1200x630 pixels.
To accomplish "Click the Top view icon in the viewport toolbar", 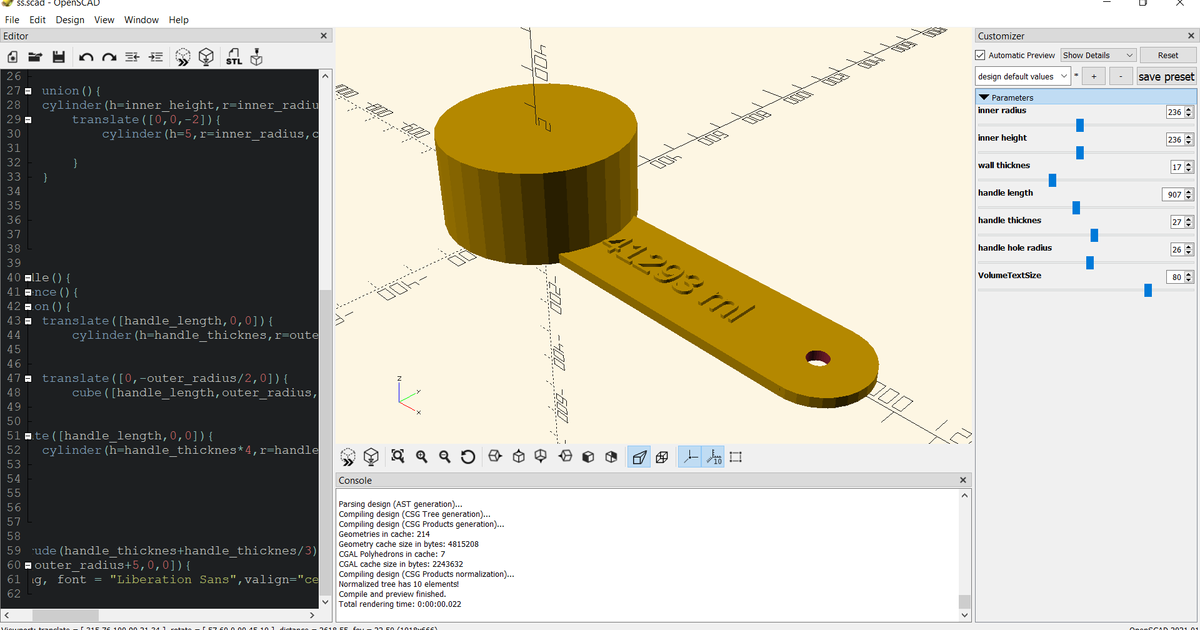I will 518,456.
